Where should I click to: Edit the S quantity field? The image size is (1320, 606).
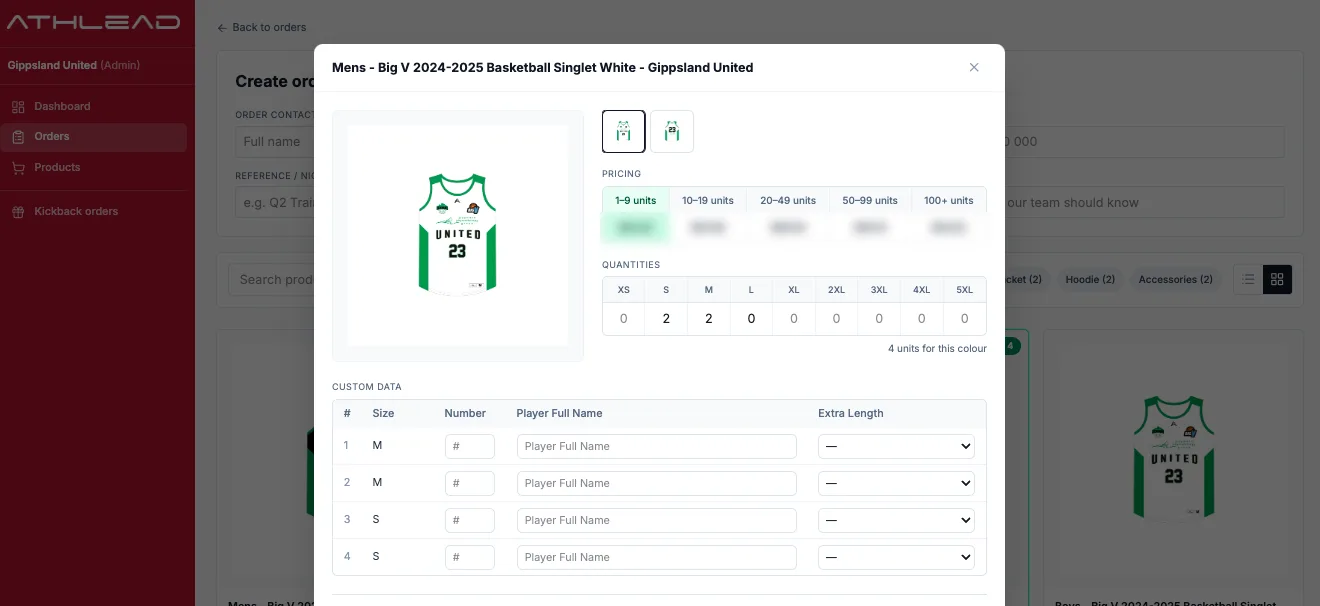[666, 319]
